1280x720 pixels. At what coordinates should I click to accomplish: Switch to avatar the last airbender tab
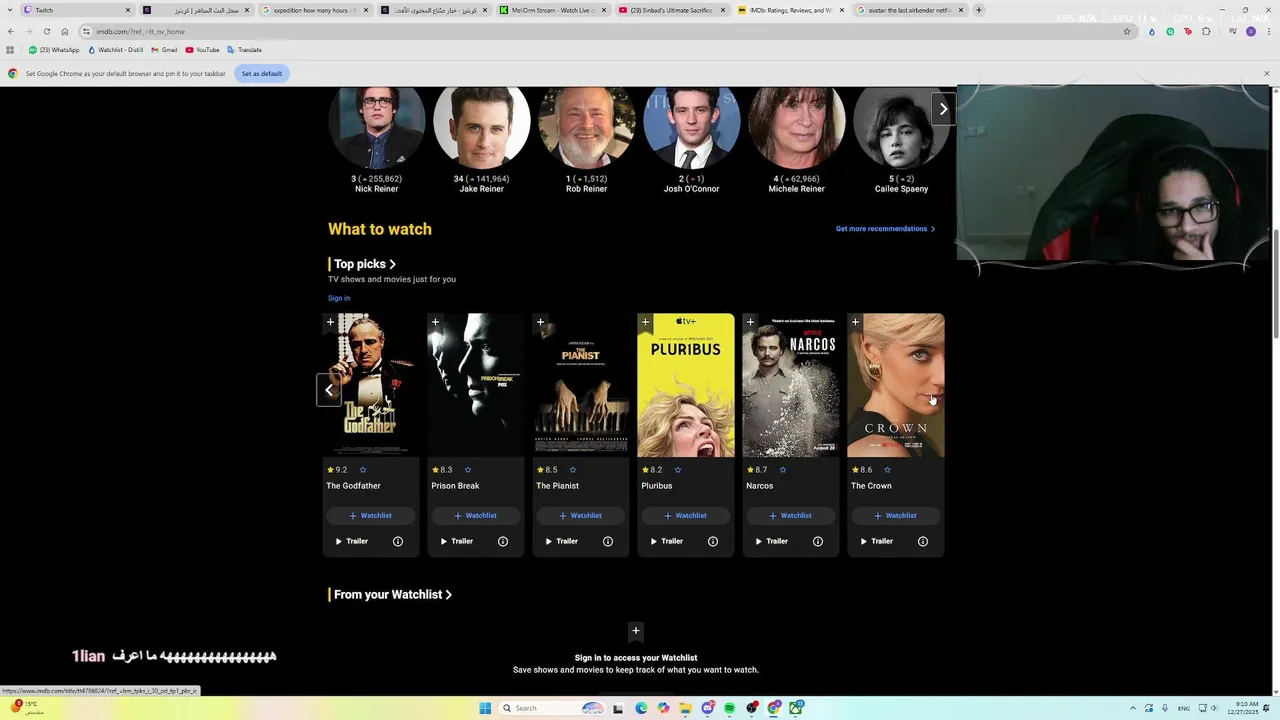coord(910,10)
